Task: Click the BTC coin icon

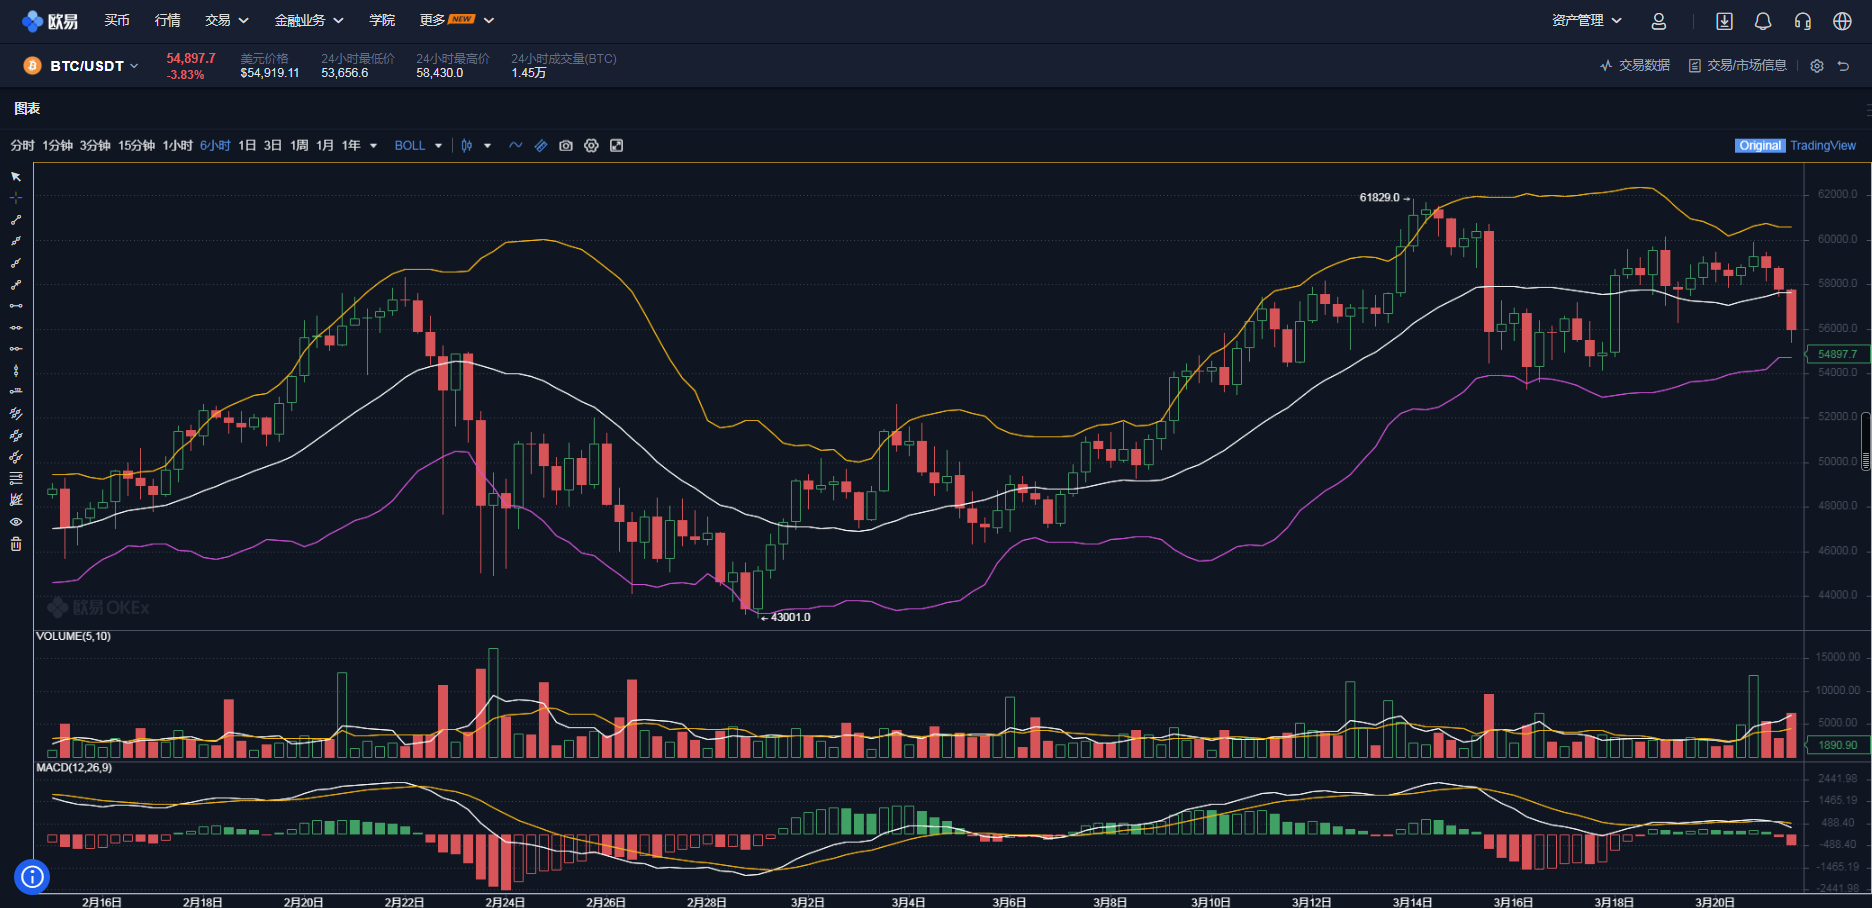Action: coord(32,66)
